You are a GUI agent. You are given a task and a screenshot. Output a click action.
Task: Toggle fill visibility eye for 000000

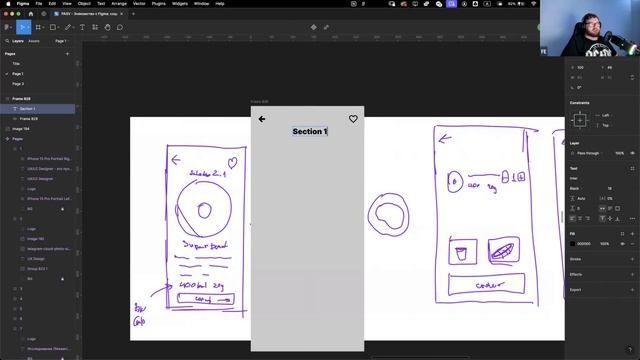click(x=622, y=244)
